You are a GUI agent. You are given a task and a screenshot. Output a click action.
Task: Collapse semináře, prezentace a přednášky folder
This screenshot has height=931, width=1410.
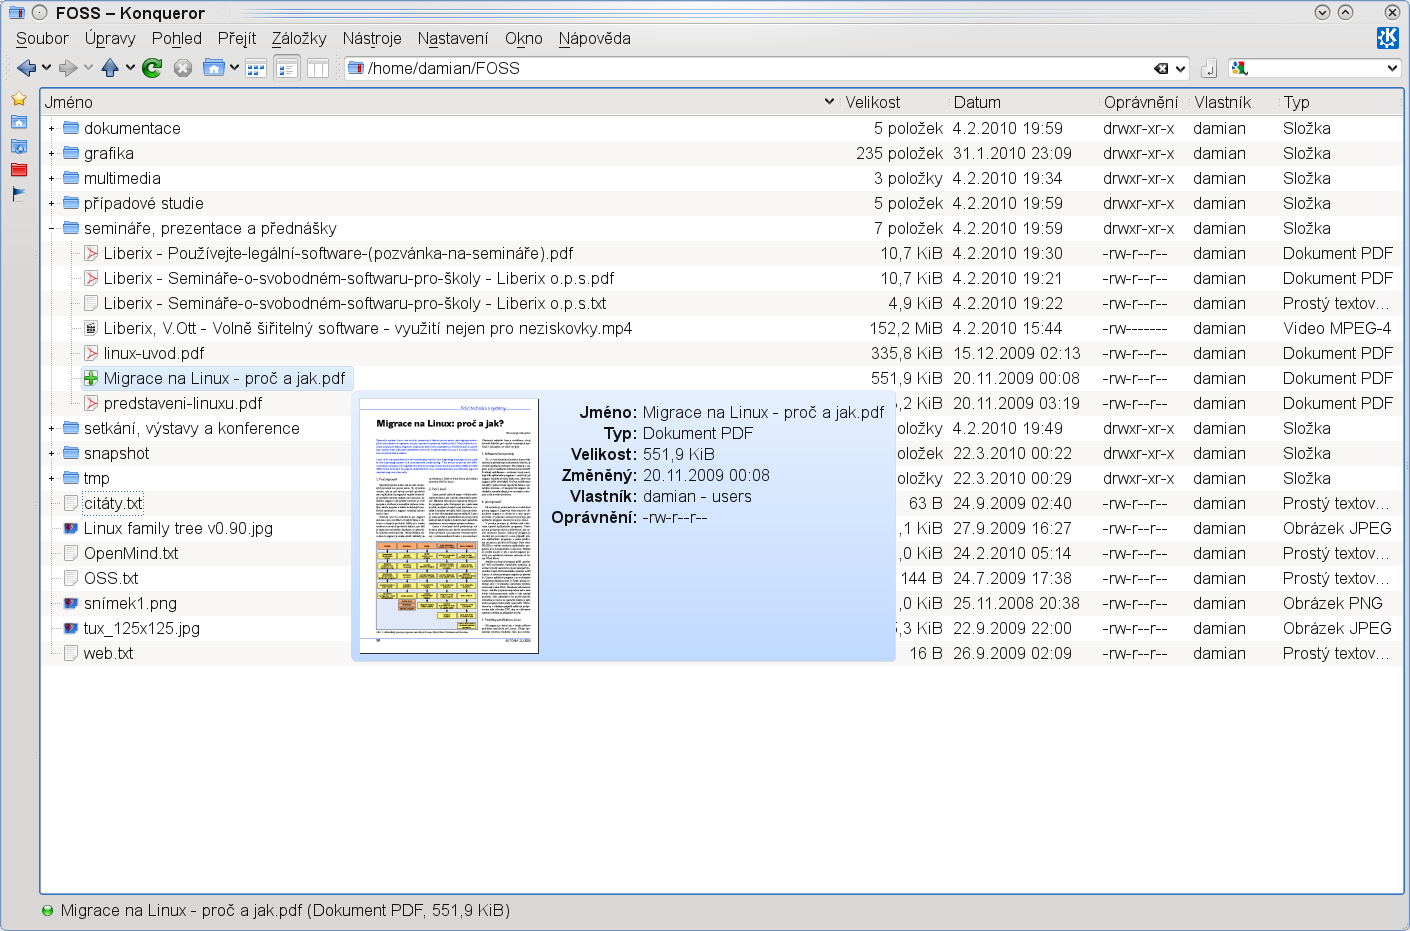click(x=52, y=228)
